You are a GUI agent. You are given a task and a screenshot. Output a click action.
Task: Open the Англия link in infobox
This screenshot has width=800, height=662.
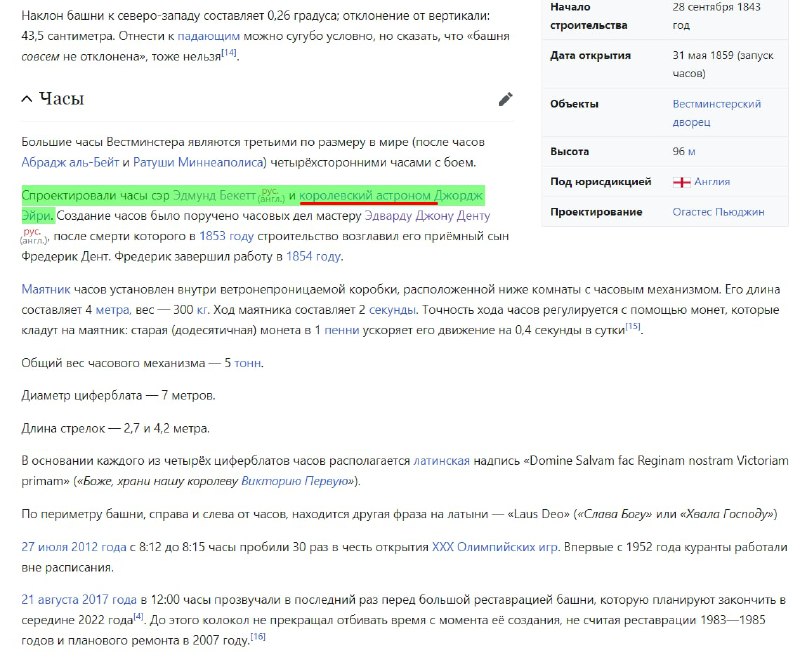click(x=712, y=182)
